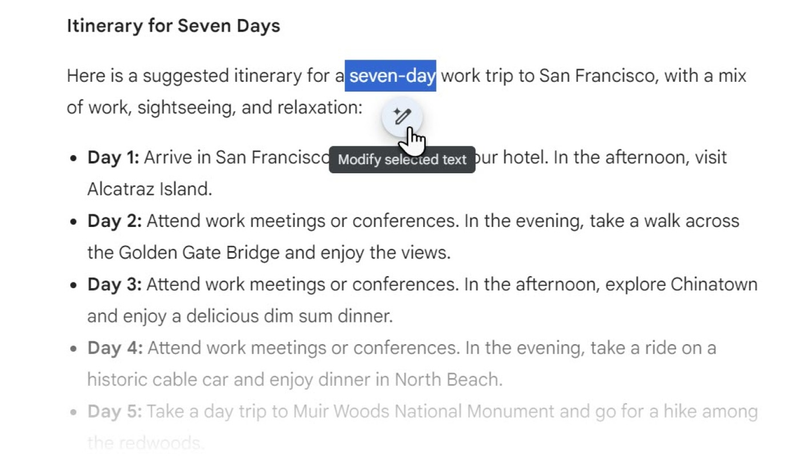Click the bold "Day 3:" label
The height and width of the screenshot is (466, 800).
(114, 285)
